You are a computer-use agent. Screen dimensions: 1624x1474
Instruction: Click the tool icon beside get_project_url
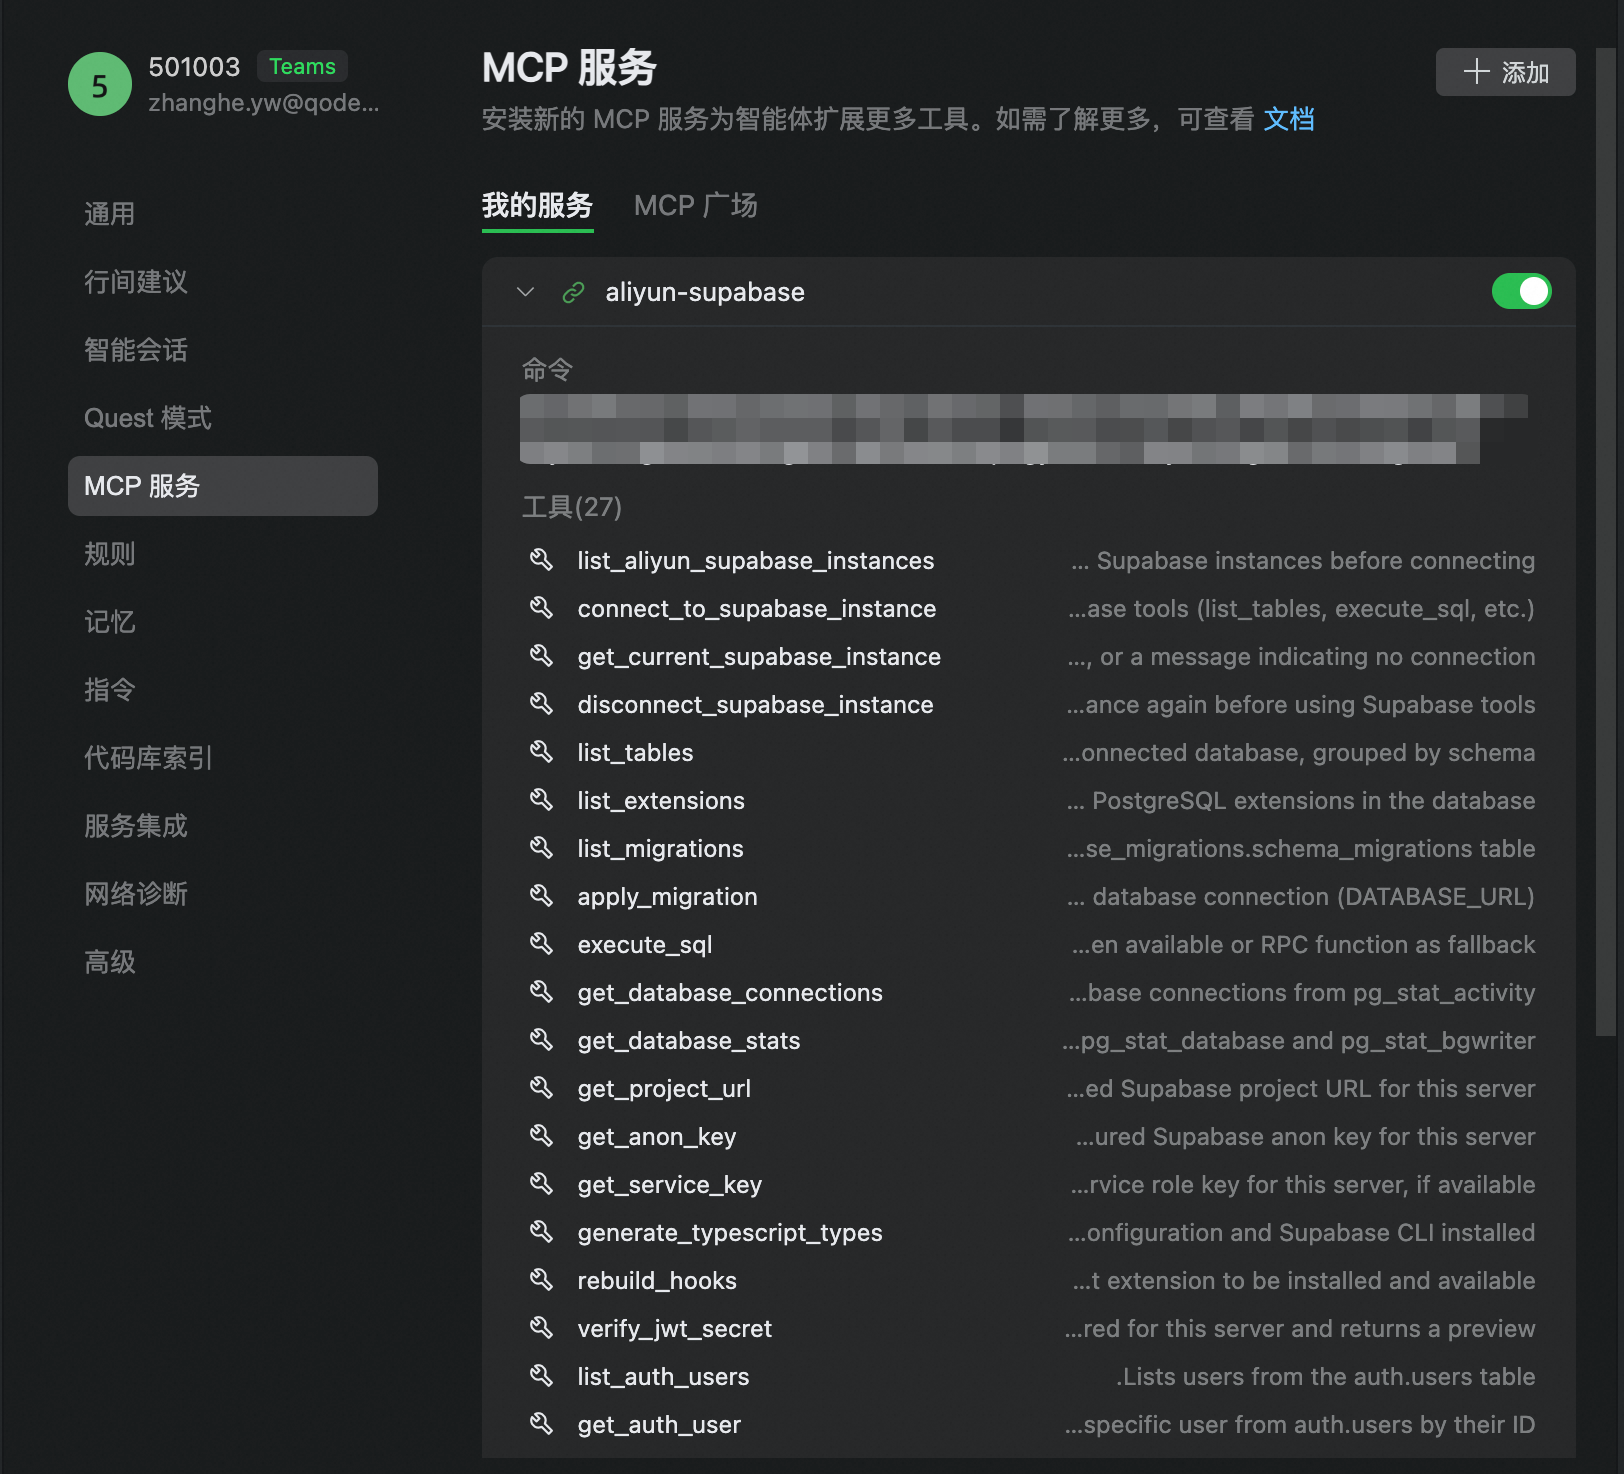[x=541, y=1087]
